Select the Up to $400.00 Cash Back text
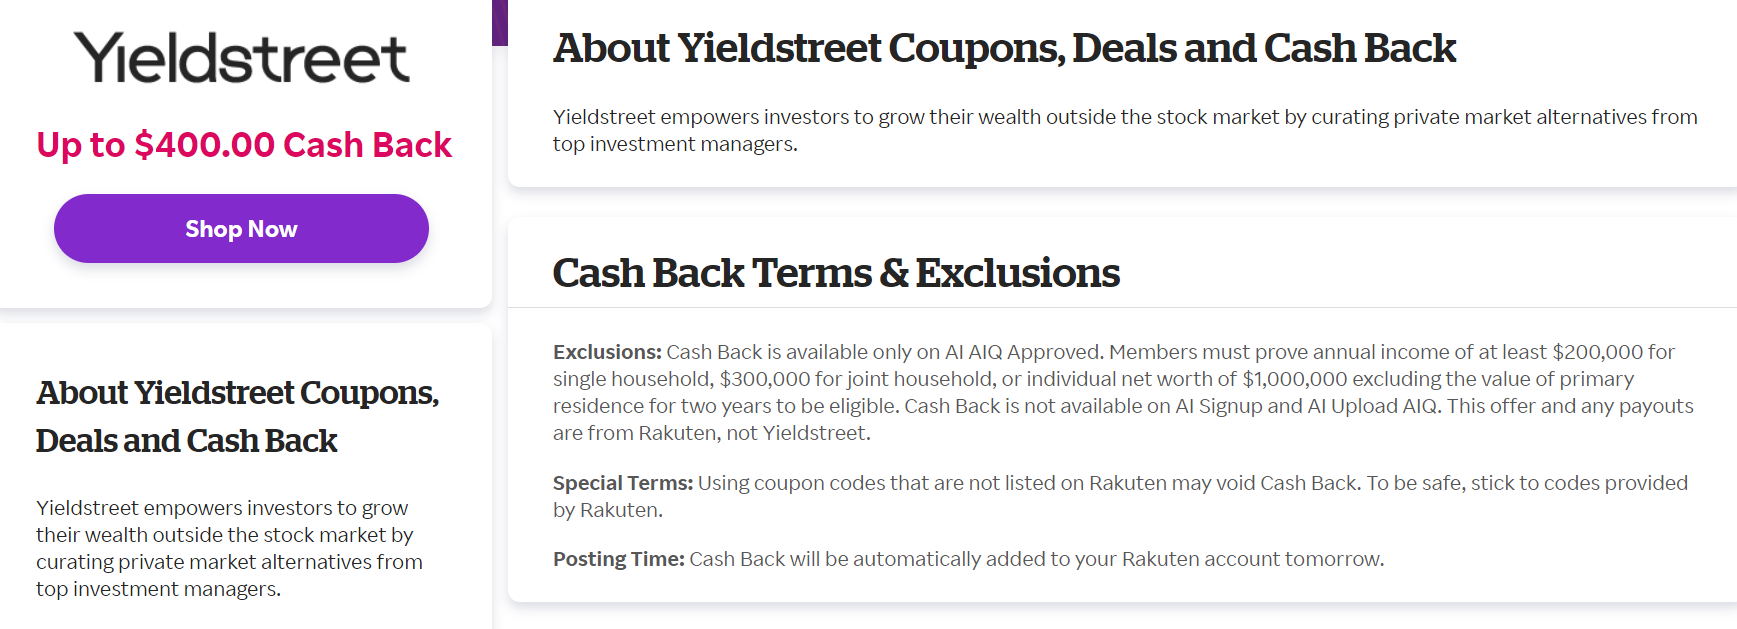Viewport: 1737px width, 629px height. (x=244, y=145)
